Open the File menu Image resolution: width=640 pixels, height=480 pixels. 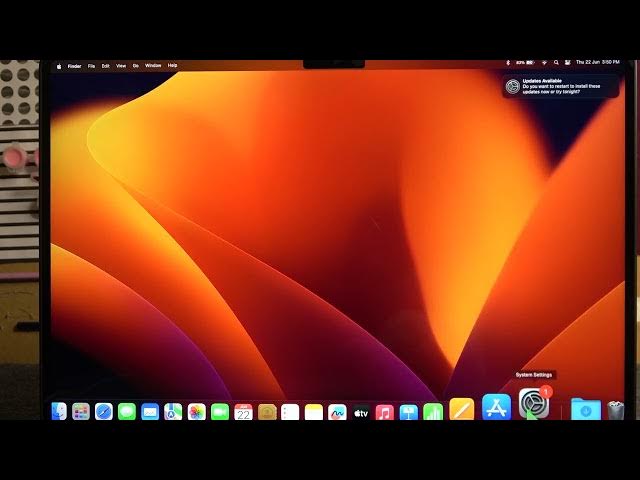tap(91, 66)
